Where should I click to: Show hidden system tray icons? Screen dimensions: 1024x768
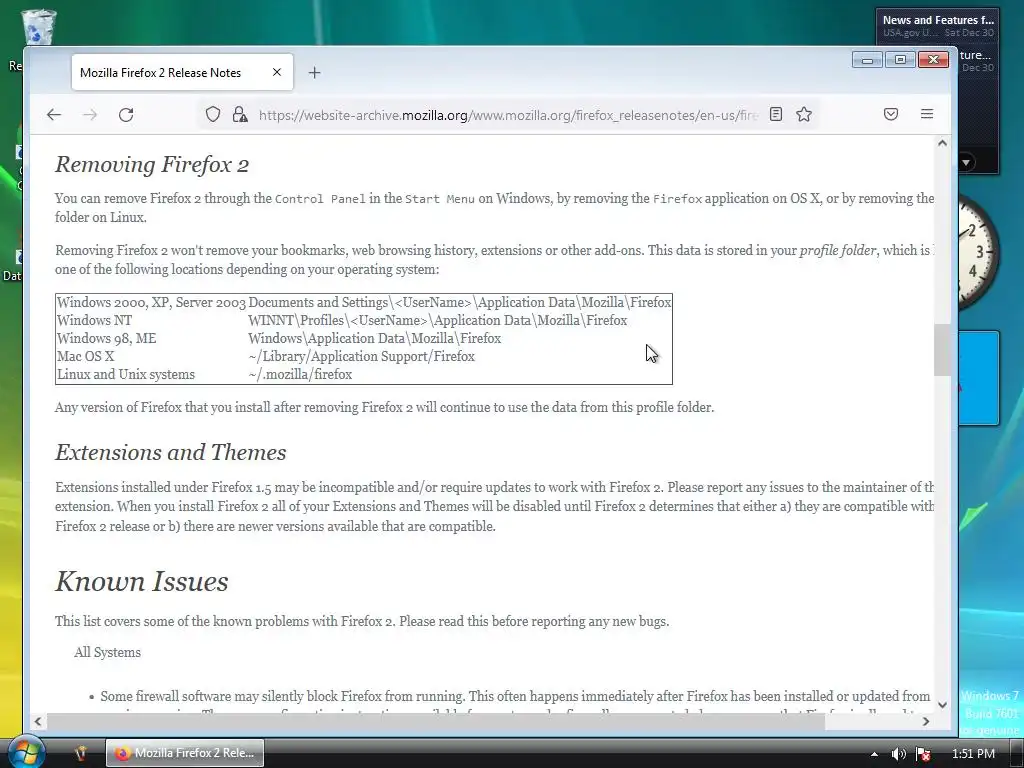[874, 754]
